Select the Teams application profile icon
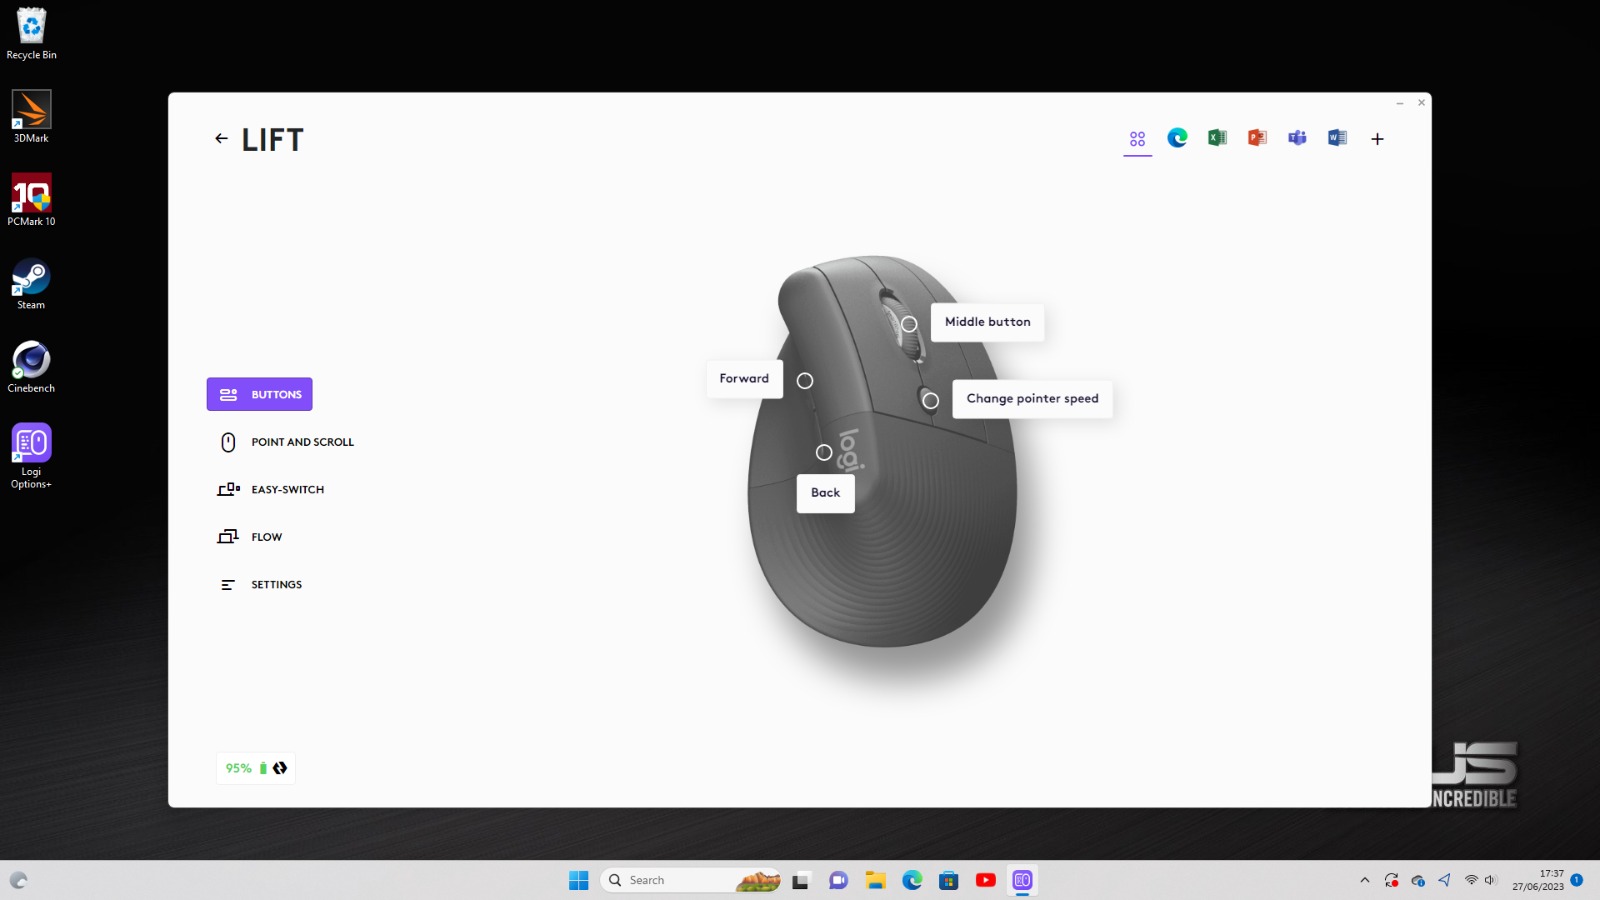 pyautogui.click(x=1297, y=138)
